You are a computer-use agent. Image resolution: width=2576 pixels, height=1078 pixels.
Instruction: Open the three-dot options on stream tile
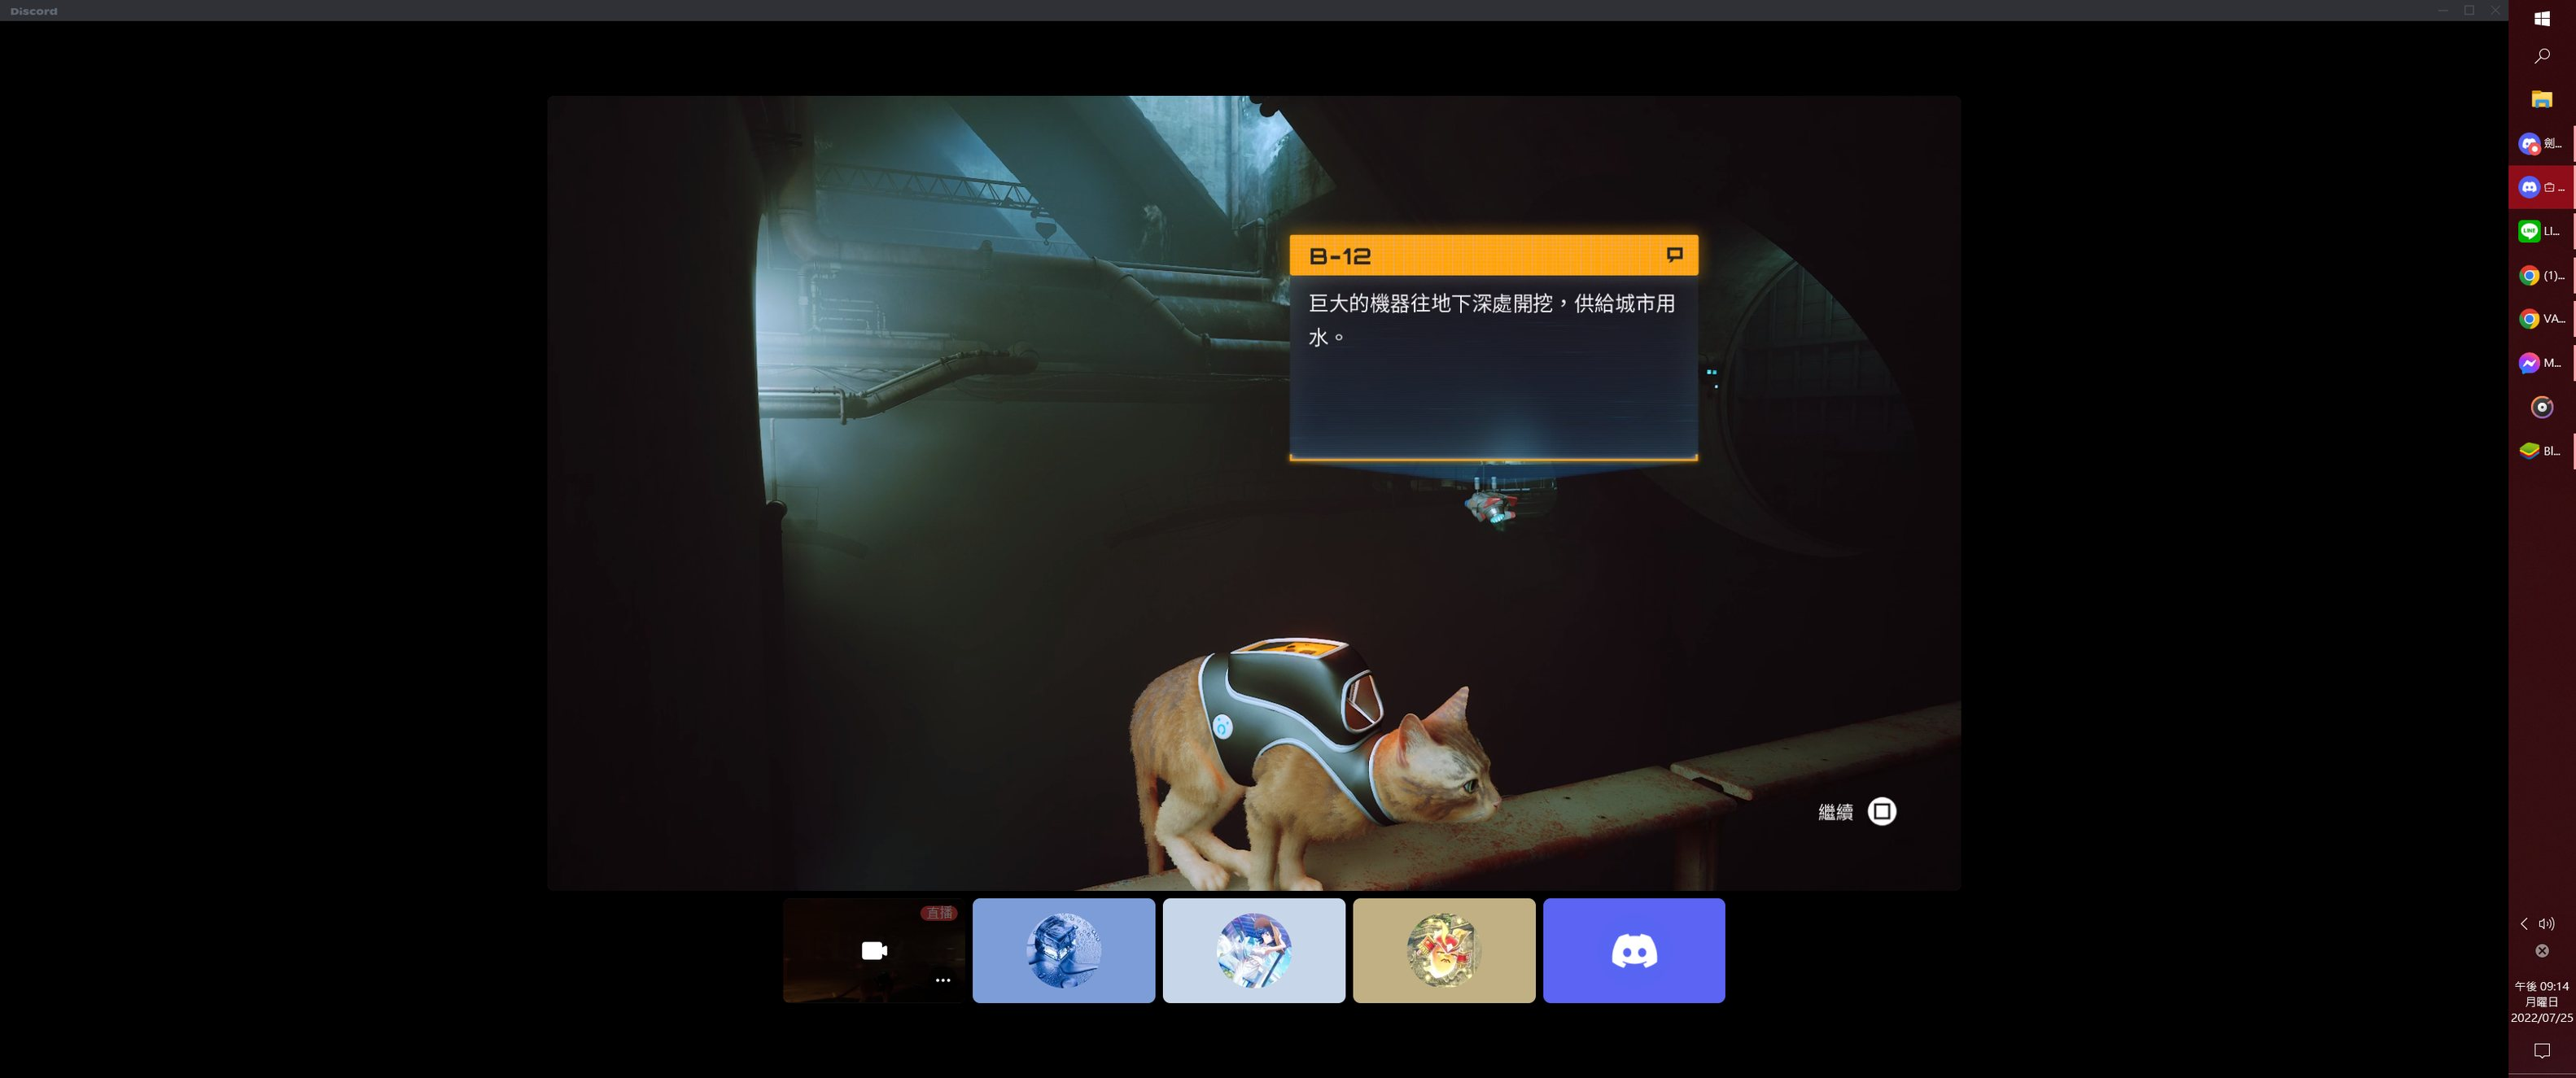coord(942,980)
